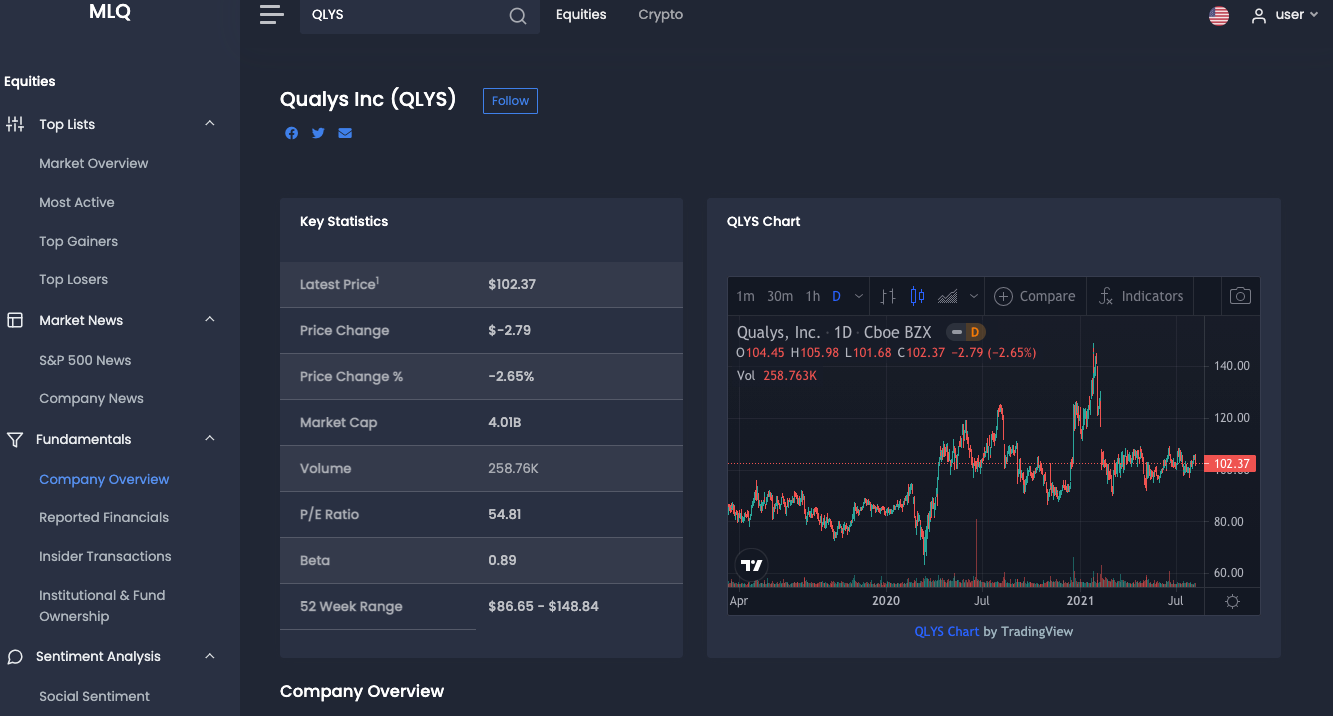This screenshot has width=1333, height=716.
Task: Open the Most Active list
Action: coord(77,202)
